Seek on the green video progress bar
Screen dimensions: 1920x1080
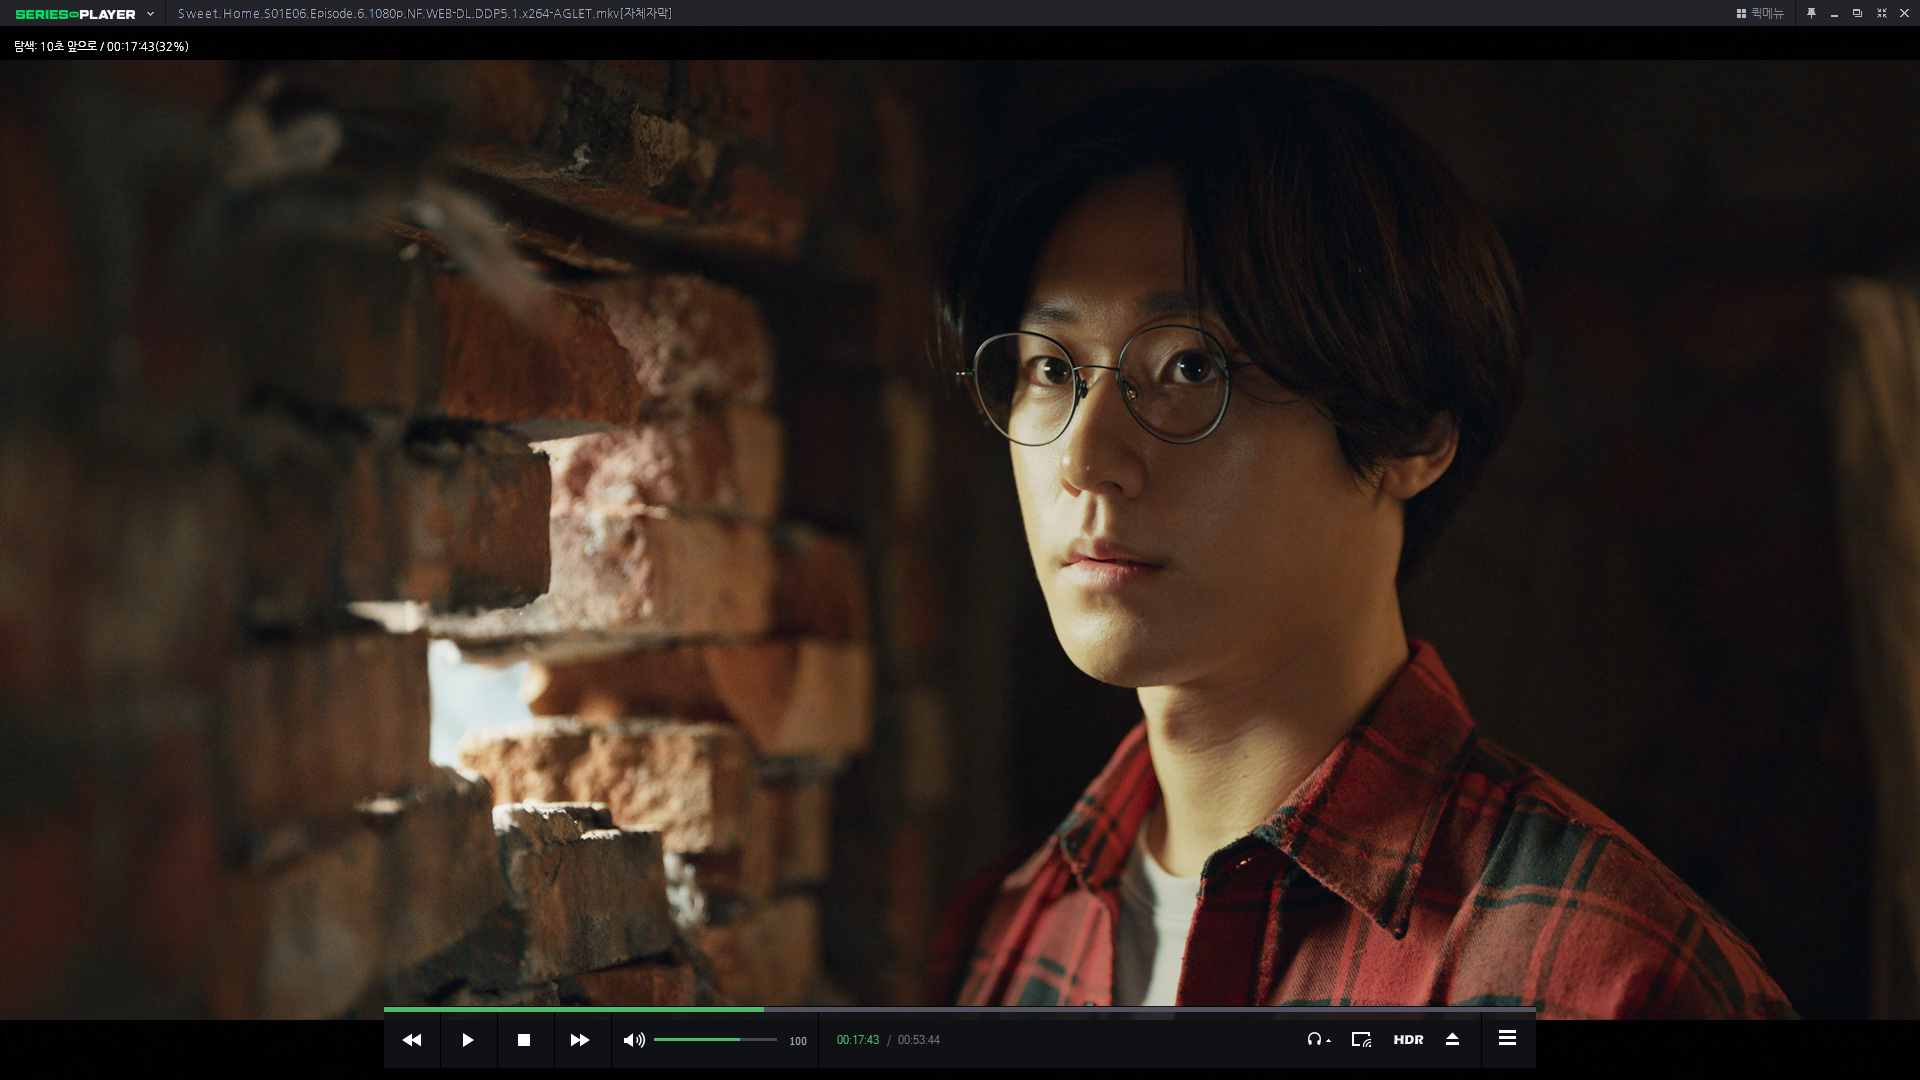point(960,1010)
